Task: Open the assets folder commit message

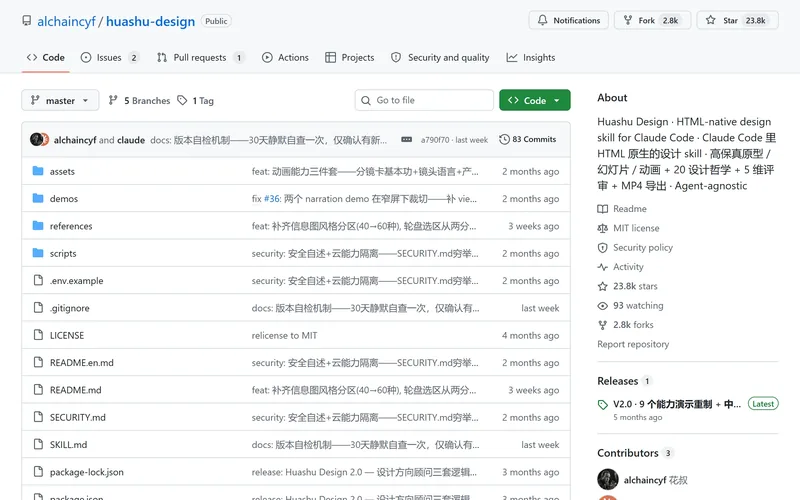Action: pyautogui.click(x=365, y=172)
